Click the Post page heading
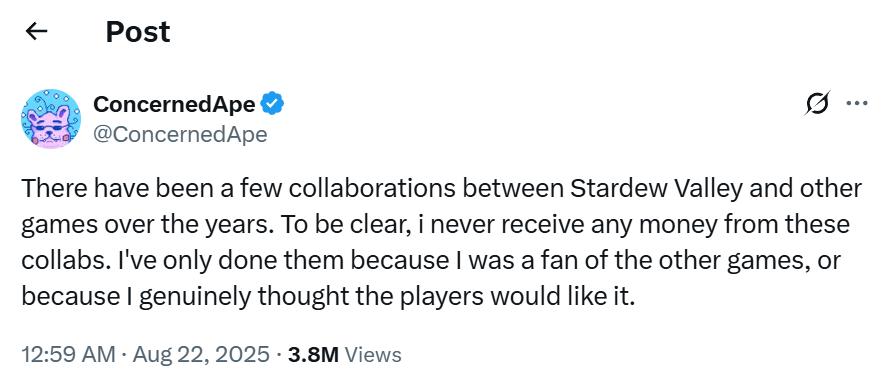This screenshot has width=891, height=378. (x=138, y=32)
